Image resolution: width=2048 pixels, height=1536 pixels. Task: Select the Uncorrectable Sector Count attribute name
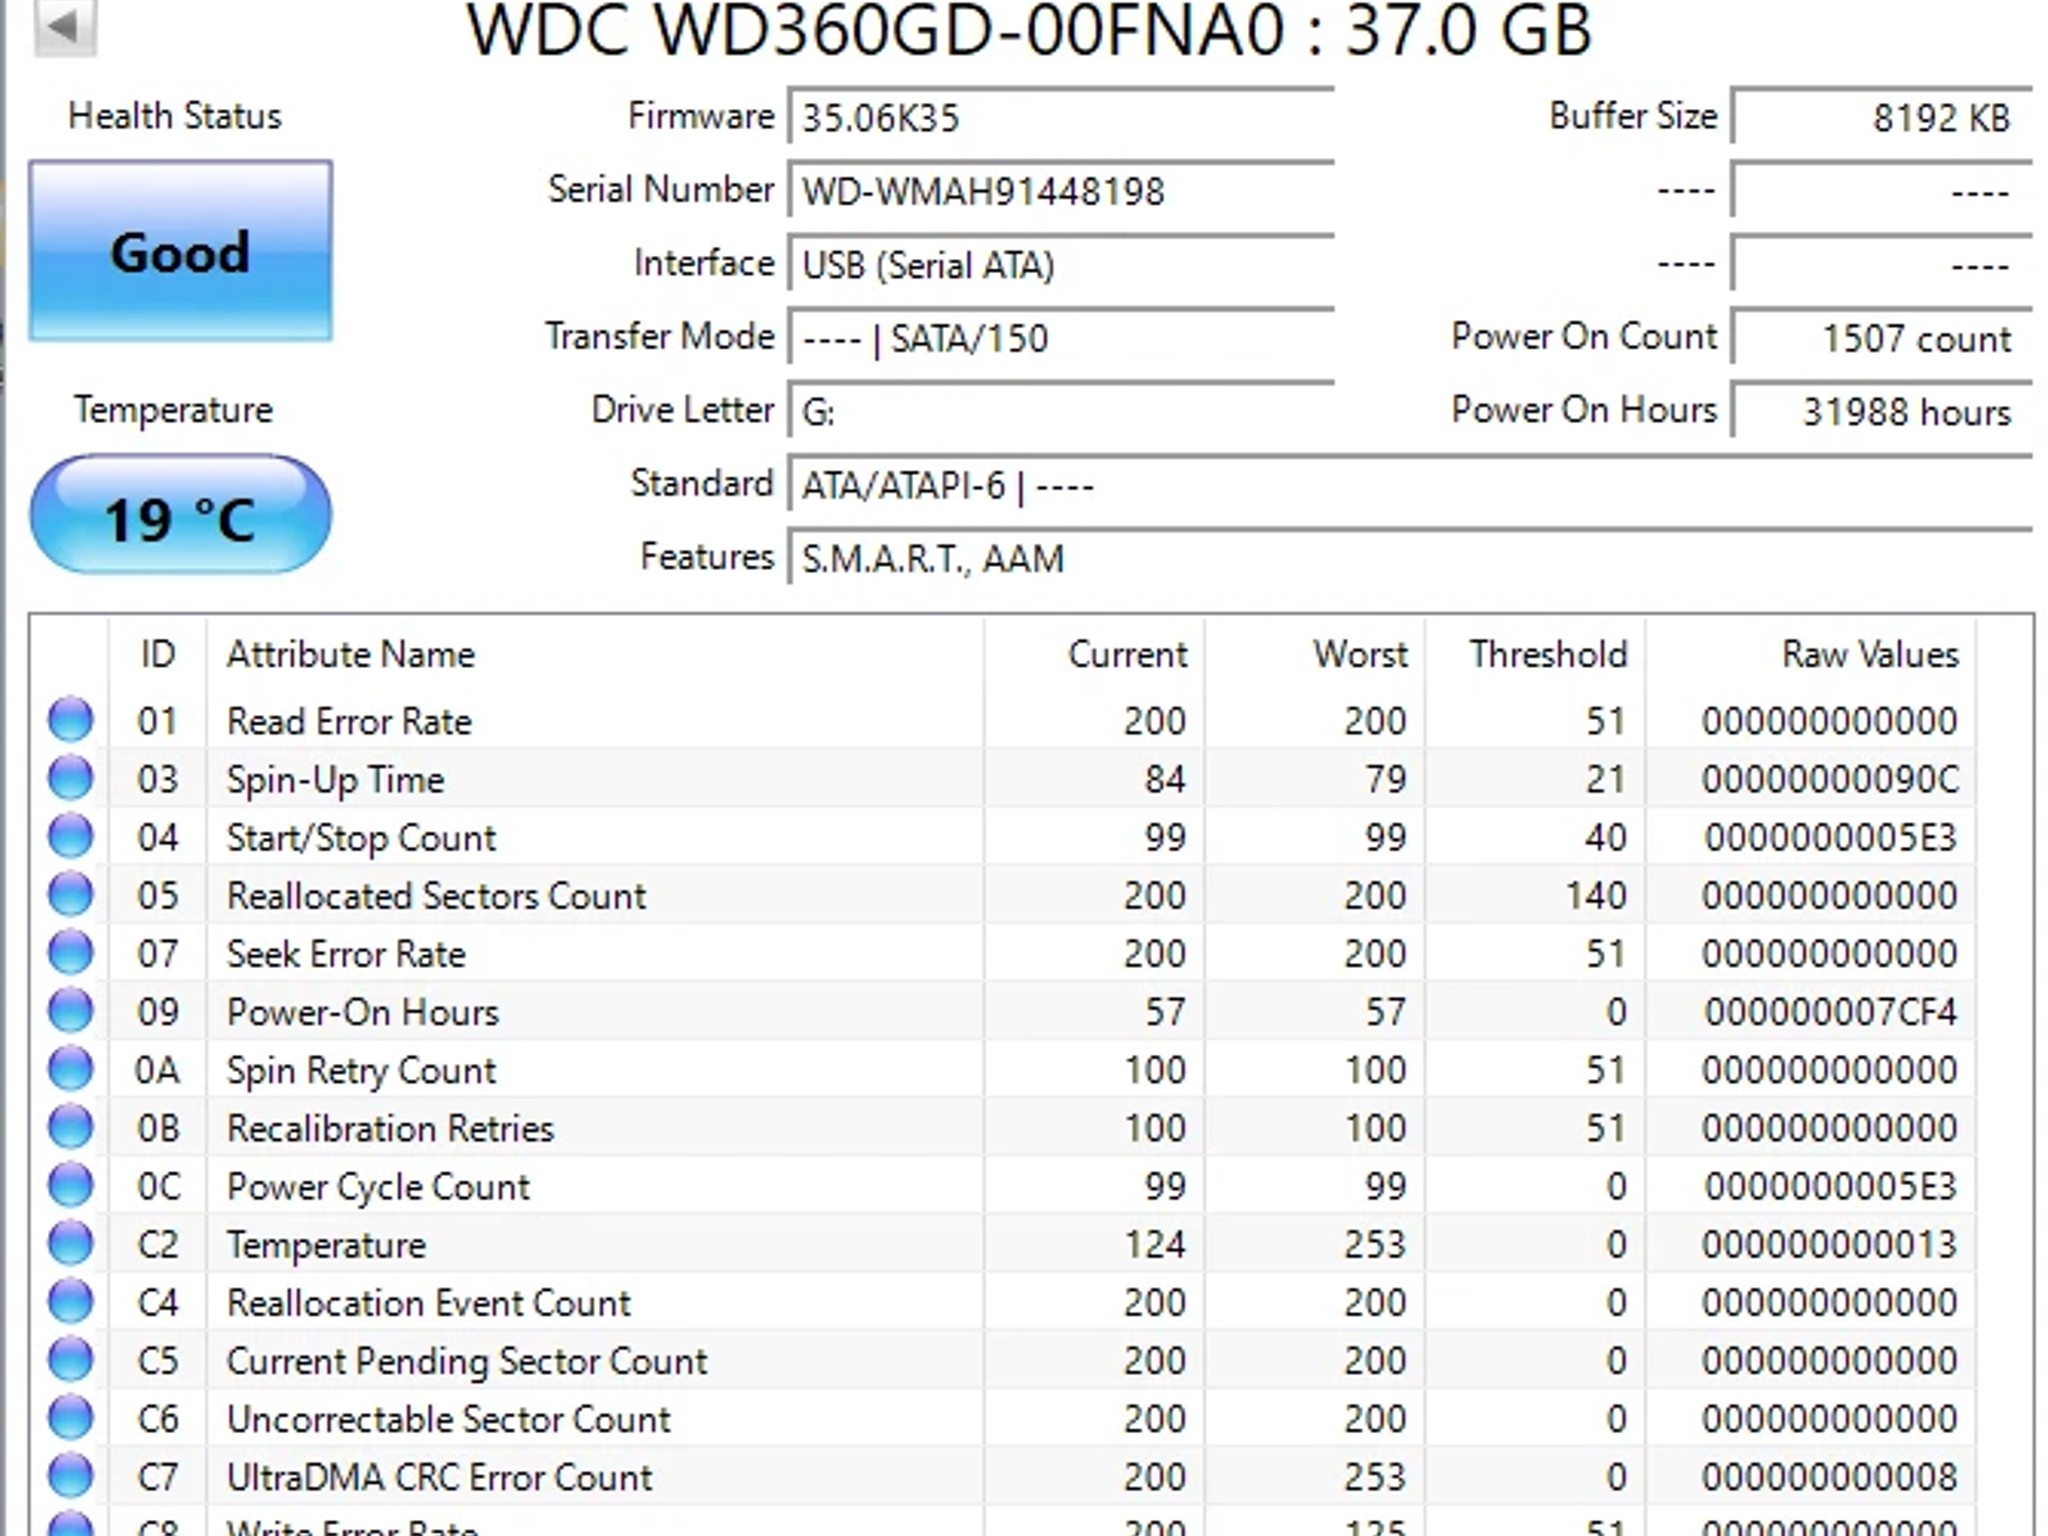448,1419
